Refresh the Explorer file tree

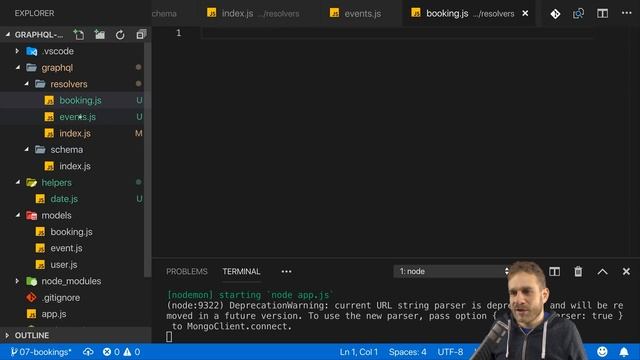[120, 35]
